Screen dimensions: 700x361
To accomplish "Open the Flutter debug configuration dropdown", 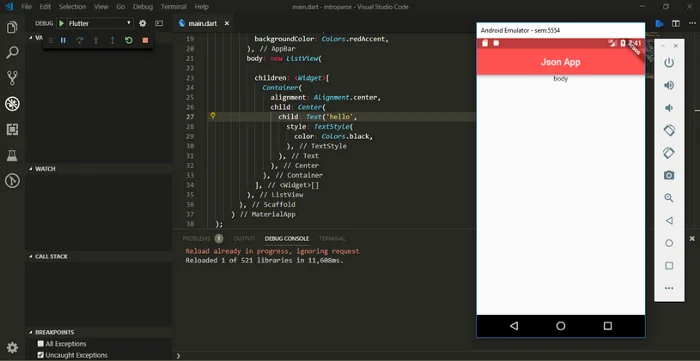I will click(x=100, y=23).
